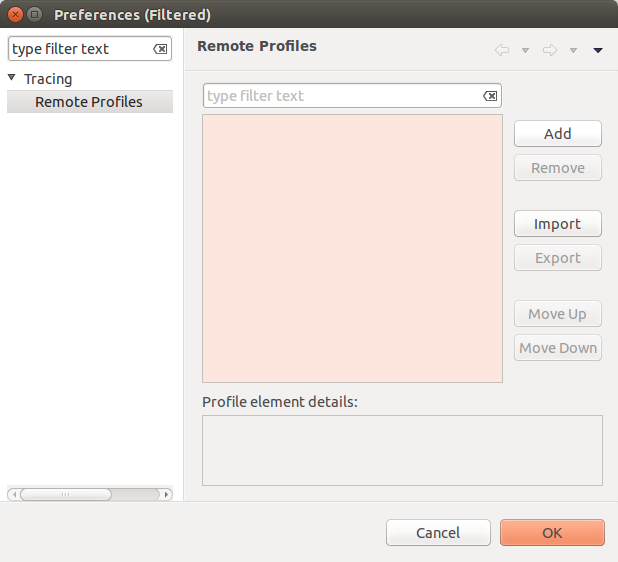This screenshot has height=562, width=618.
Task: Open the back history dropdown
Action: pos(525,50)
